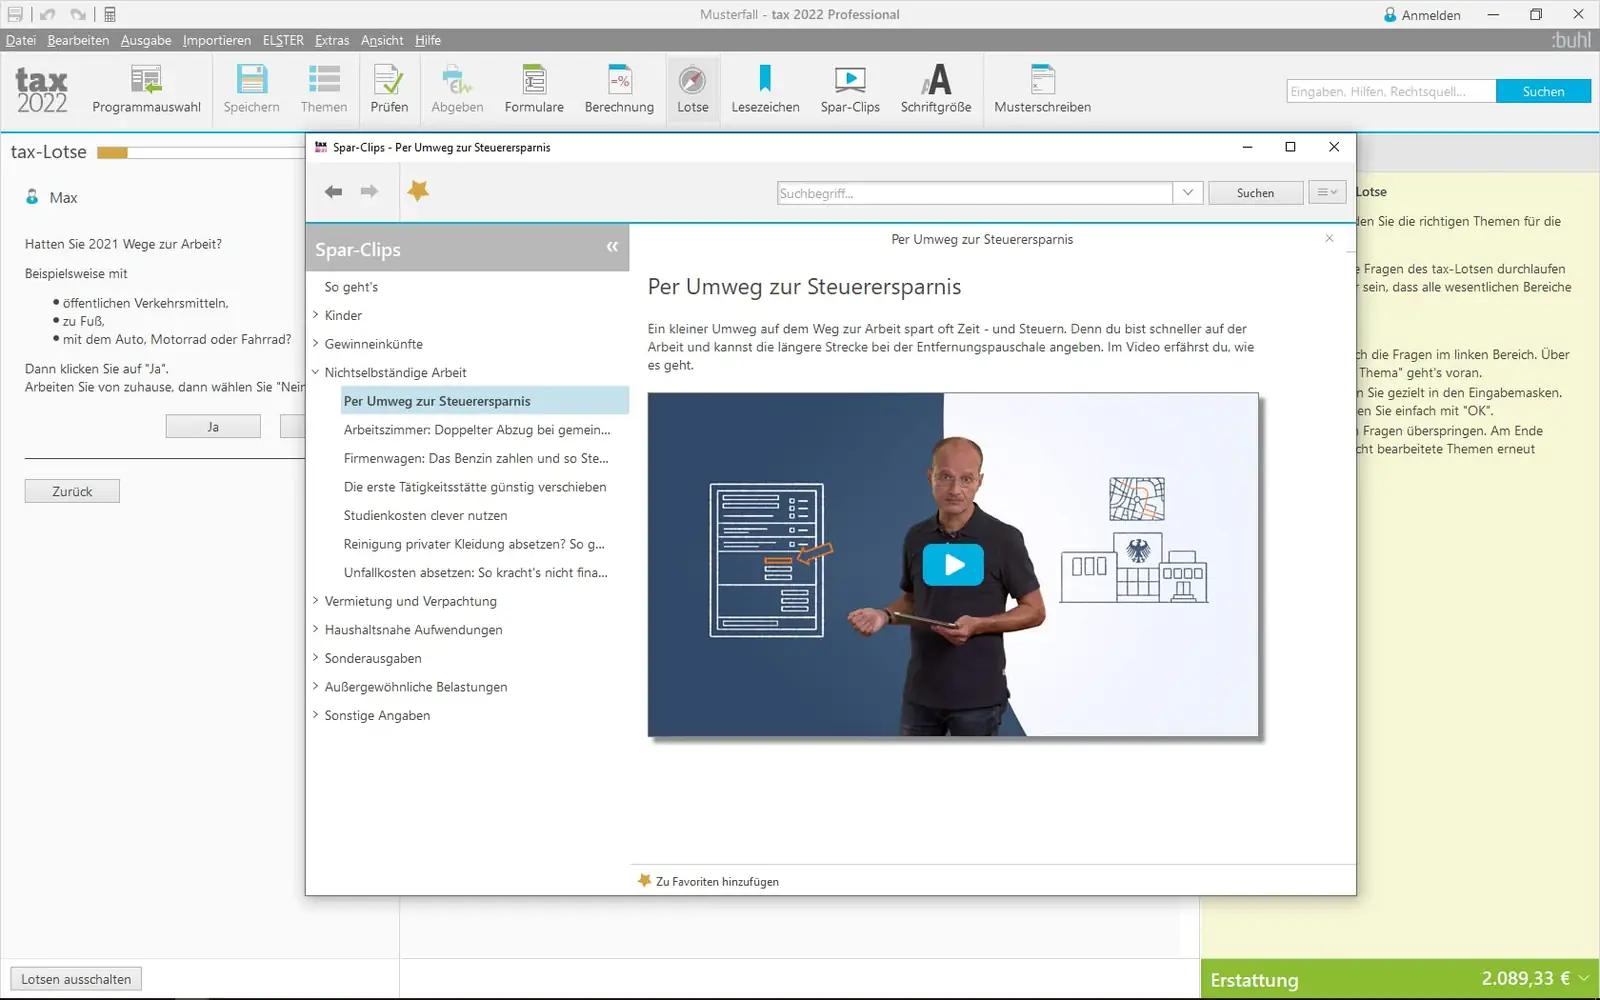Screen dimensions: 1600x1000
Task: Click the back arrow in Spar-Clips window
Action: [x=333, y=191]
